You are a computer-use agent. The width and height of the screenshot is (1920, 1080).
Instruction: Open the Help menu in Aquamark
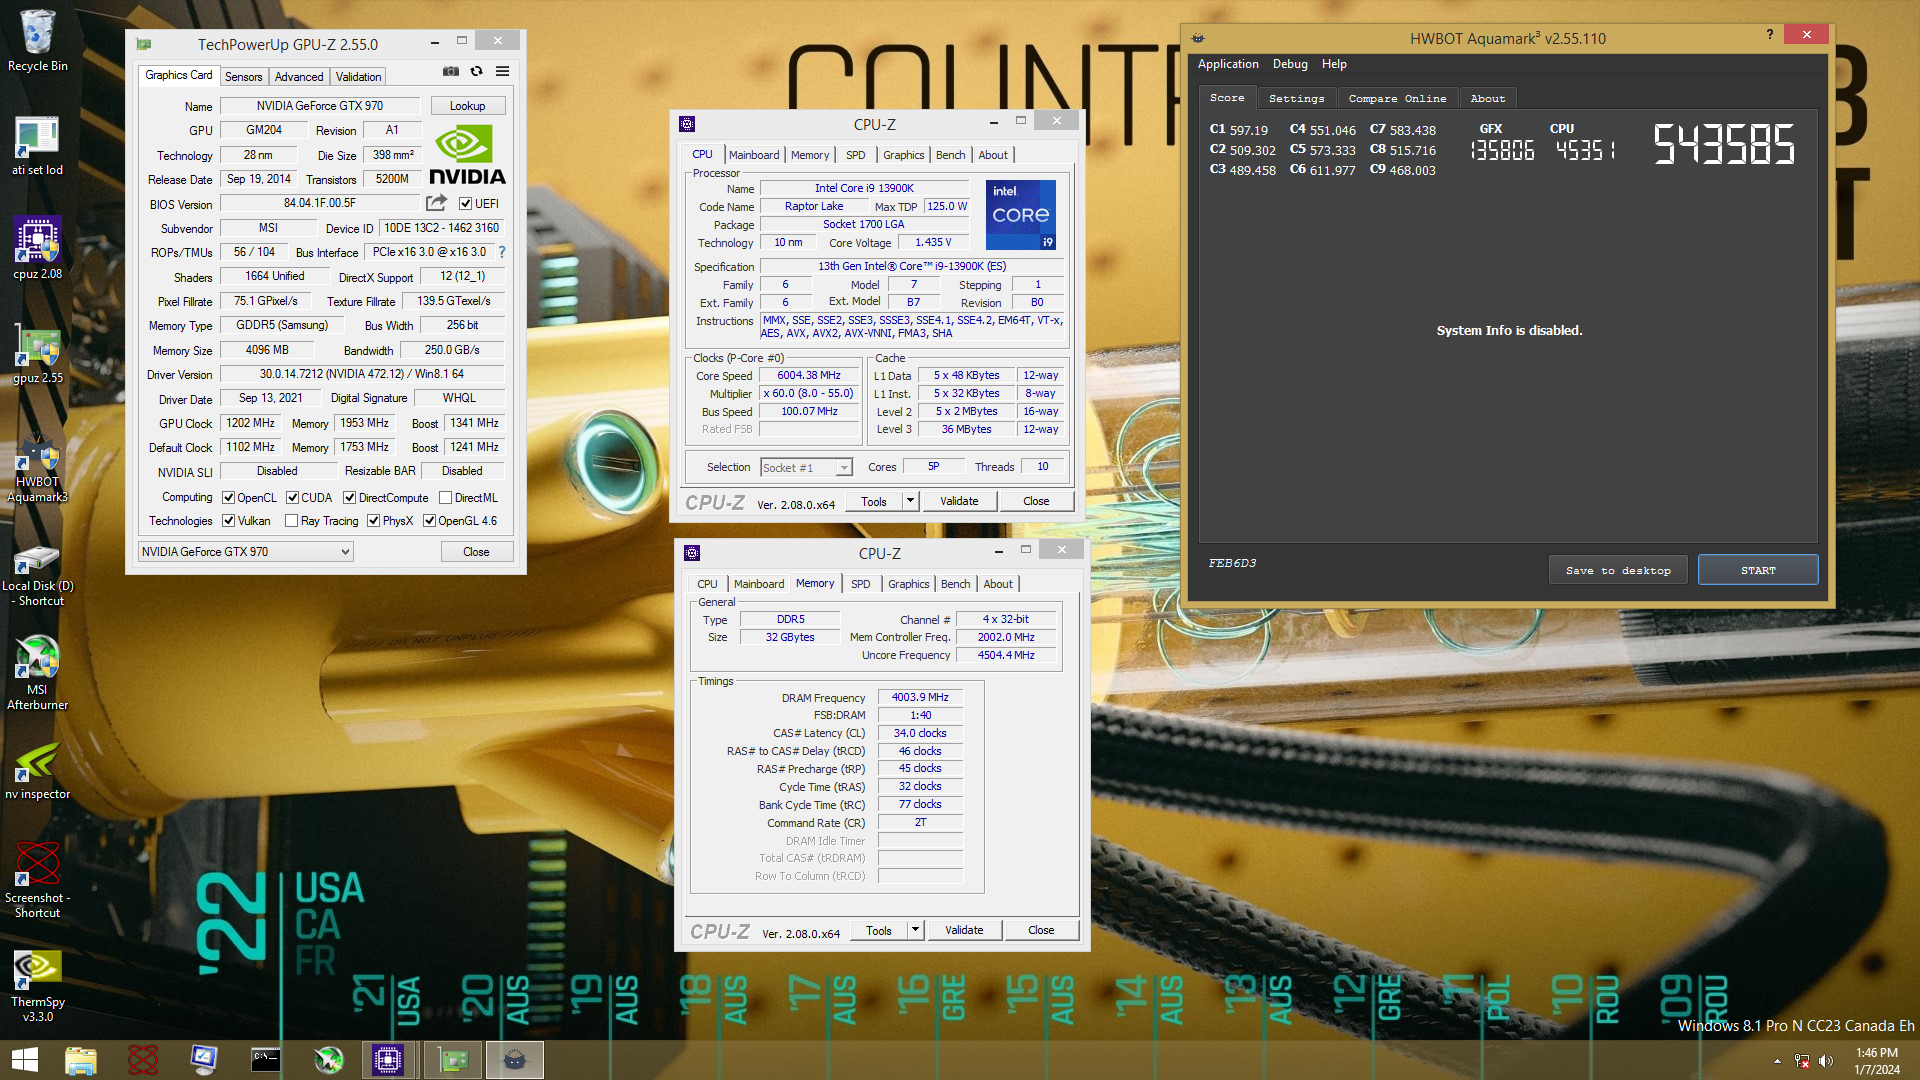1334,64
